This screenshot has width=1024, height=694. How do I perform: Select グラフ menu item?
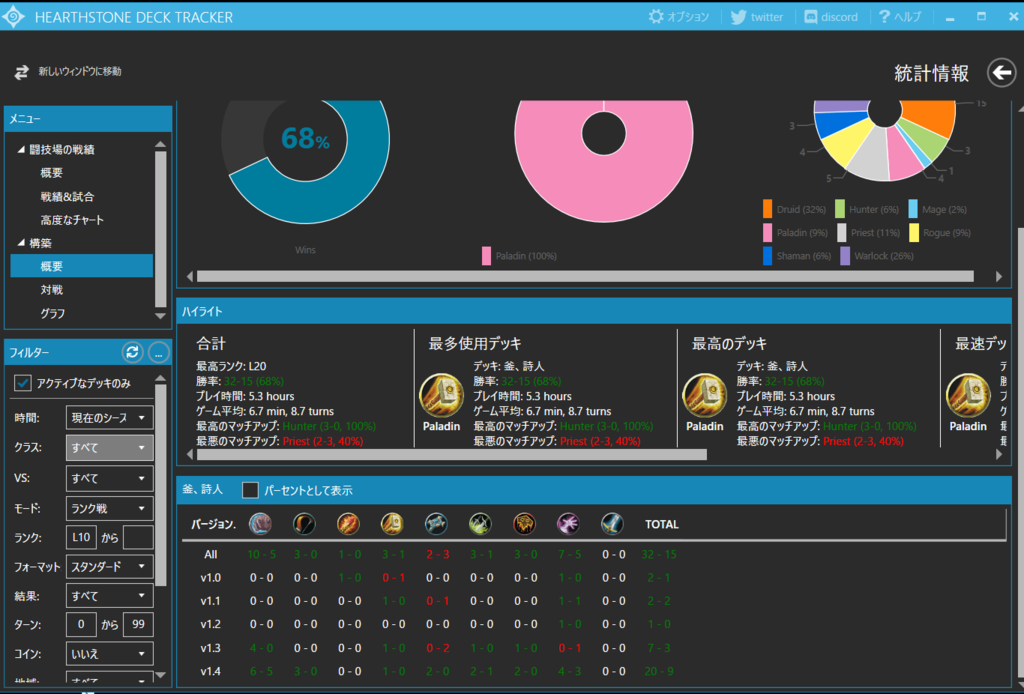[x=52, y=313]
